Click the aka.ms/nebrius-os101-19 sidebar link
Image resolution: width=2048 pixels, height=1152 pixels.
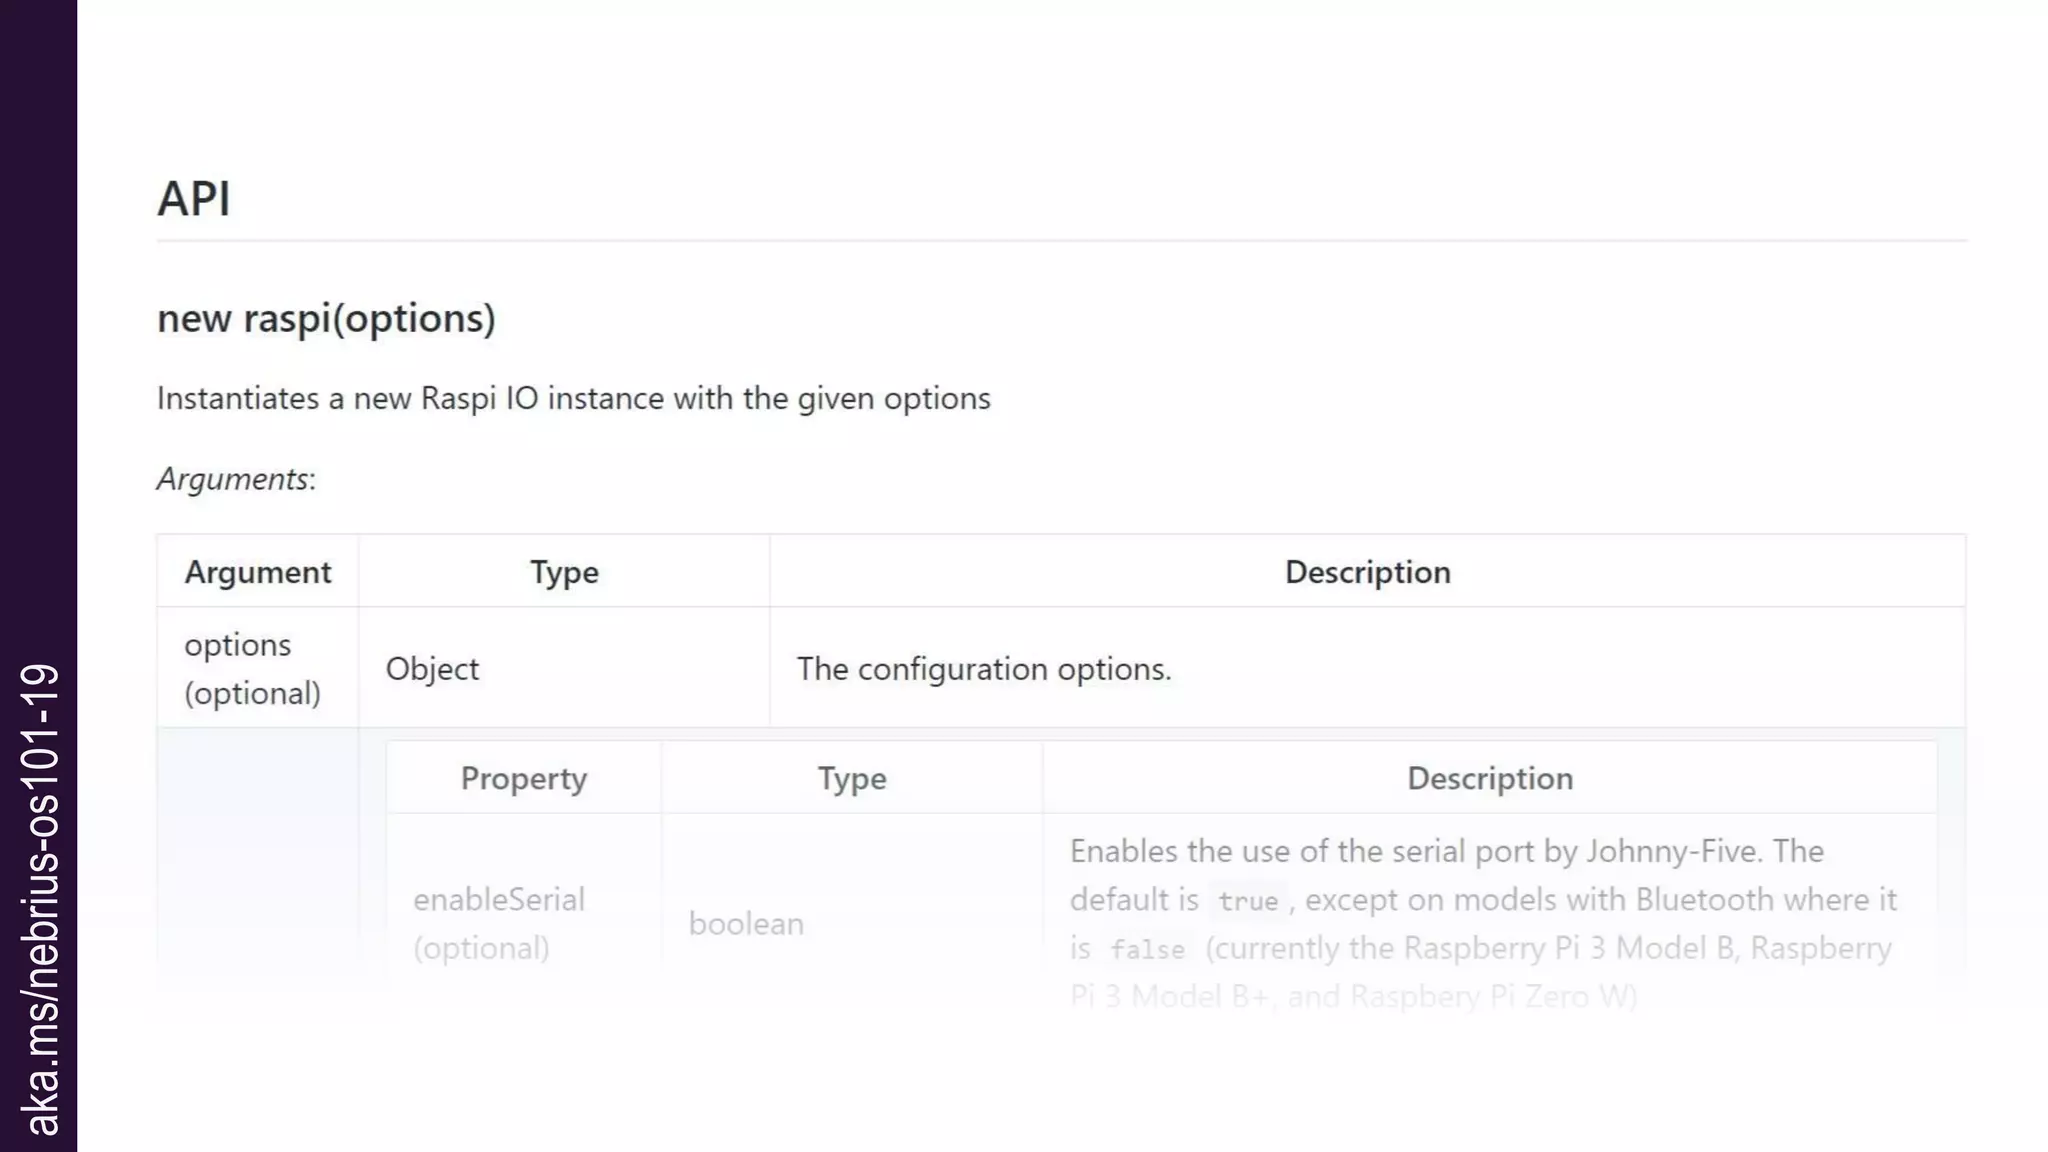click(39, 898)
